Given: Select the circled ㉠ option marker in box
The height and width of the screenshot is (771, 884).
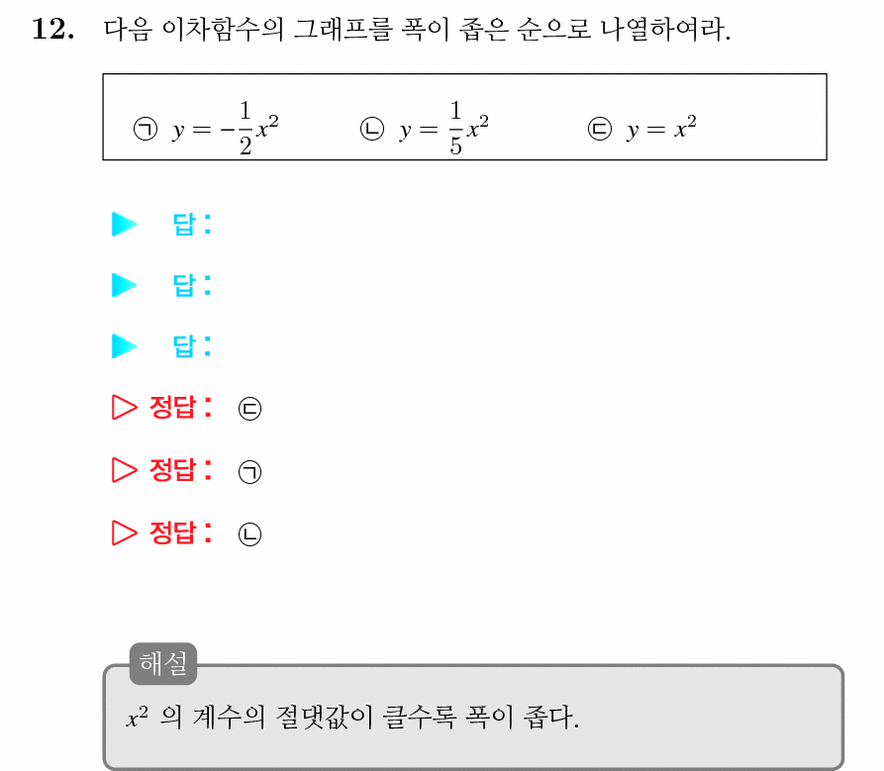Looking at the screenshot, I should tap(145, 129).
